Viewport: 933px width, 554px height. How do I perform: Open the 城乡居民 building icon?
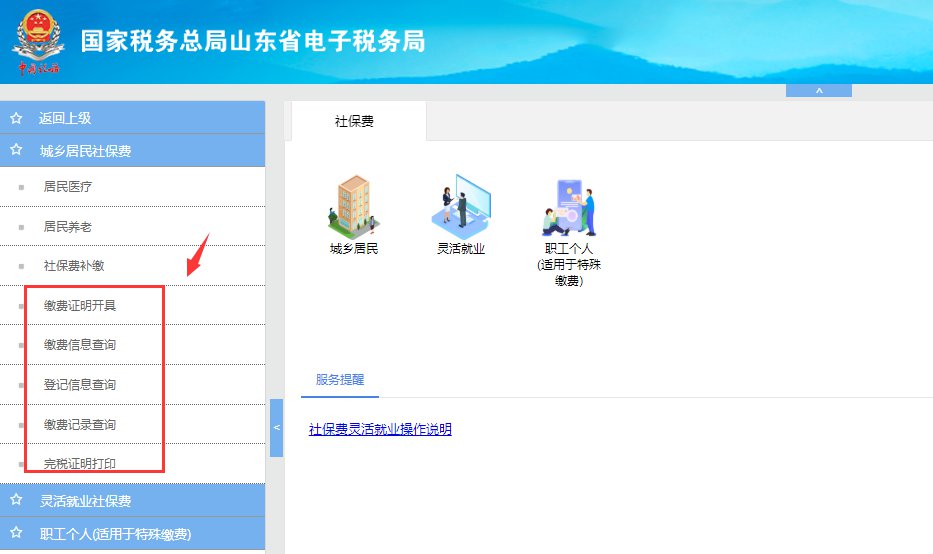point(353,206)
